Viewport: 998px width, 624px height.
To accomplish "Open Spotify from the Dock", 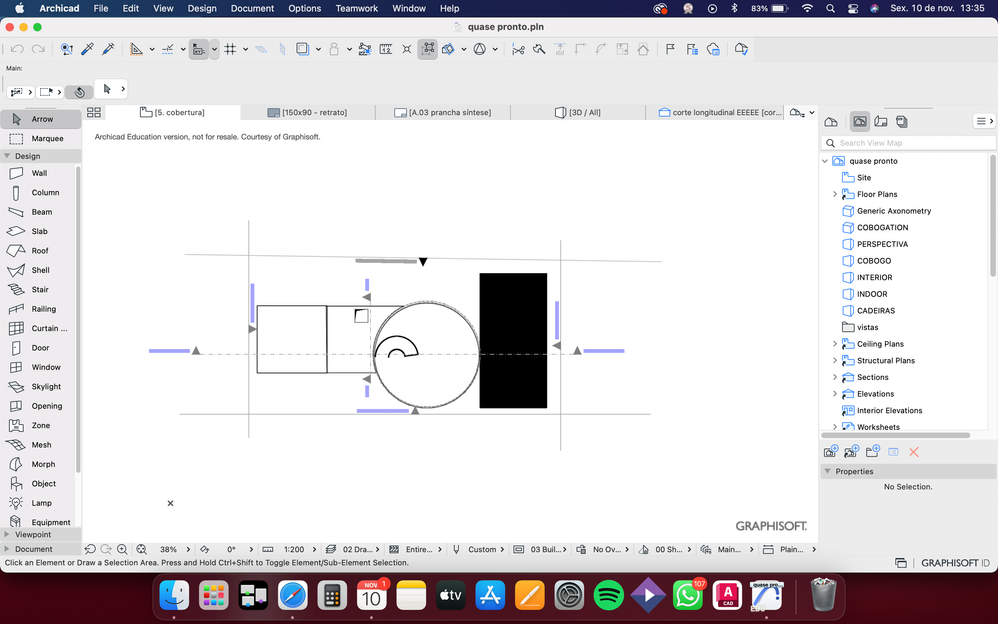I will click(608, 596).
